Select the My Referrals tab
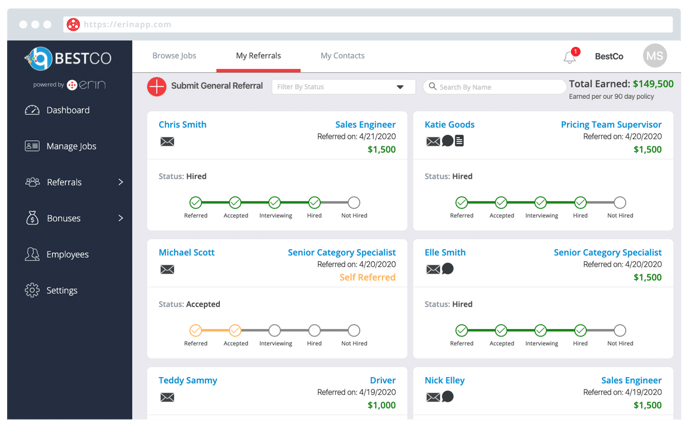The height and width of the screenshot is (428, 688). (258, 56)
